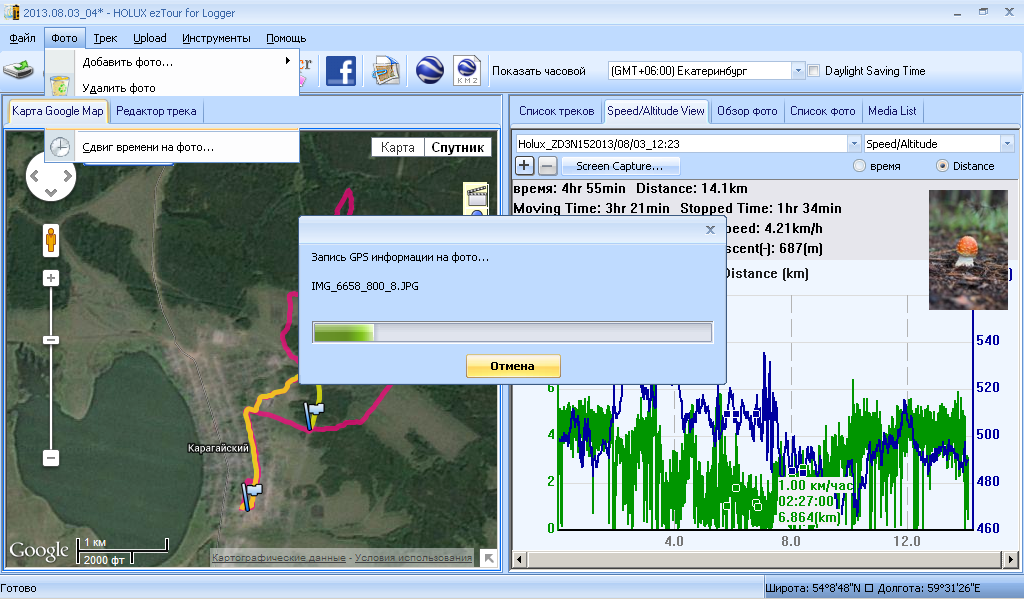Screen dimensions: 1024x600
Task: Open the Holux track selection dropdown
Action: 854,144
